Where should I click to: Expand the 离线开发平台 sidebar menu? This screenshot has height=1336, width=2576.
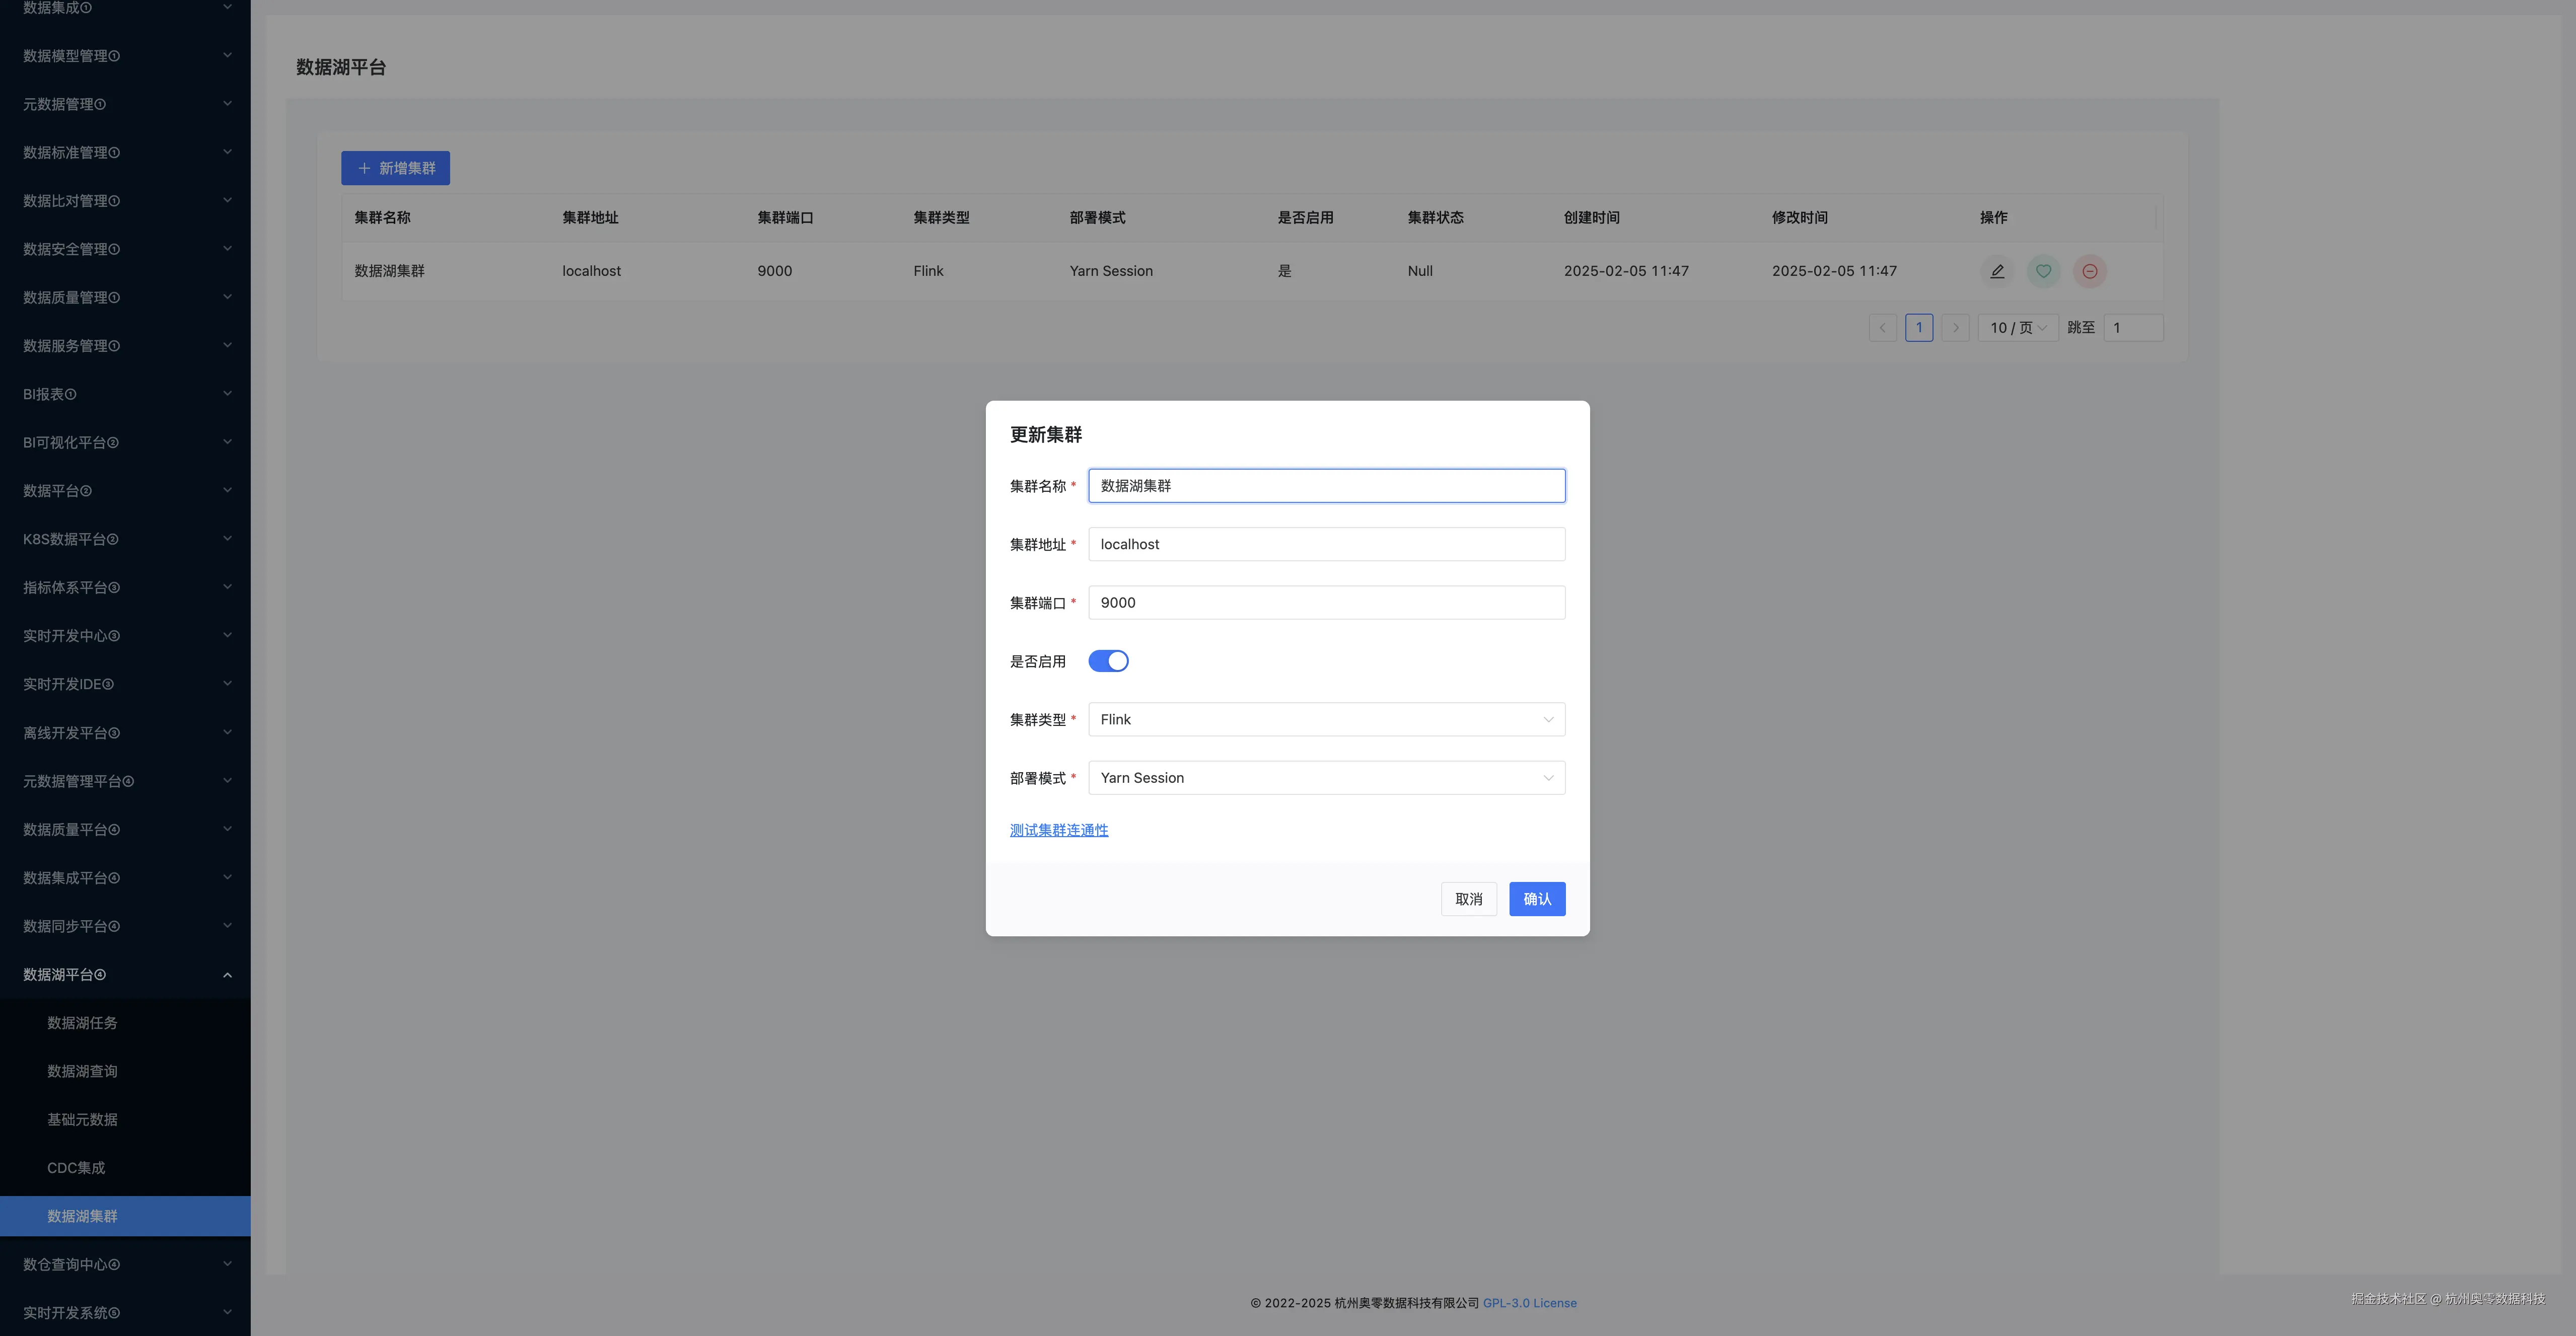point(125,733)
